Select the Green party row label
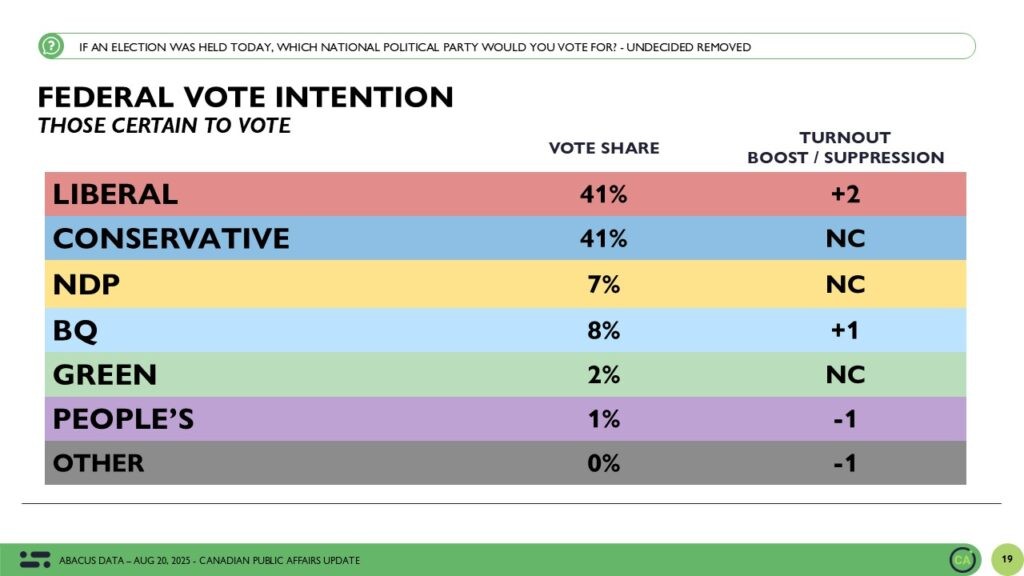1024x576 pixels. coord(104,374)
